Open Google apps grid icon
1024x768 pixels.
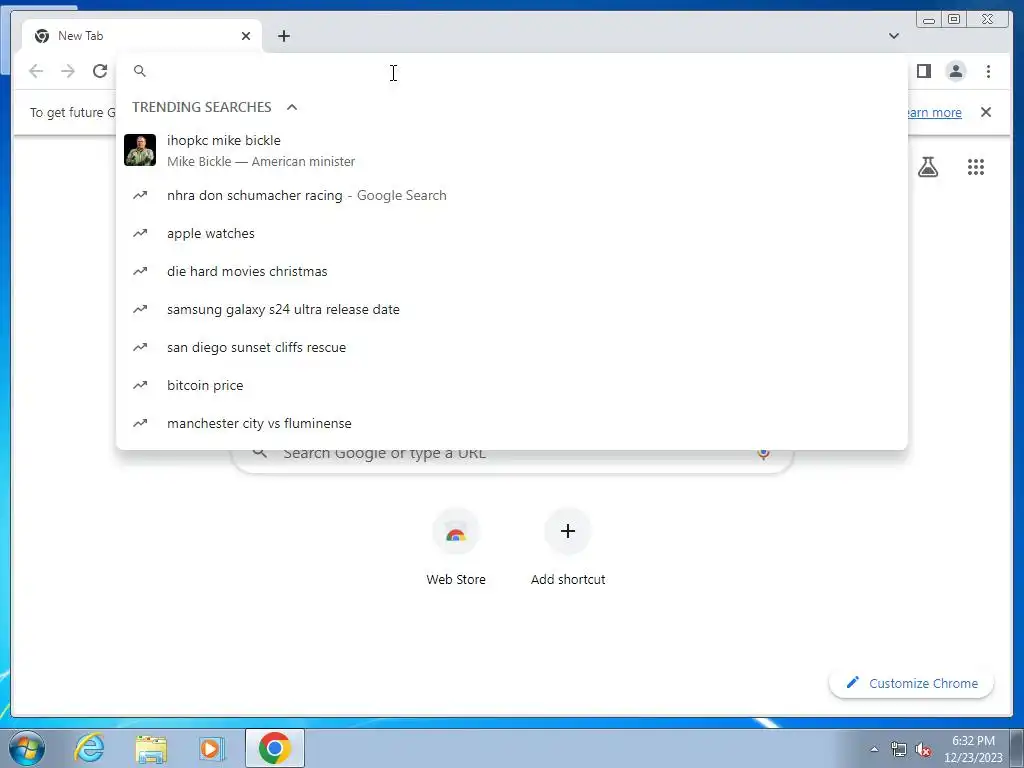[x=976, y=167]
